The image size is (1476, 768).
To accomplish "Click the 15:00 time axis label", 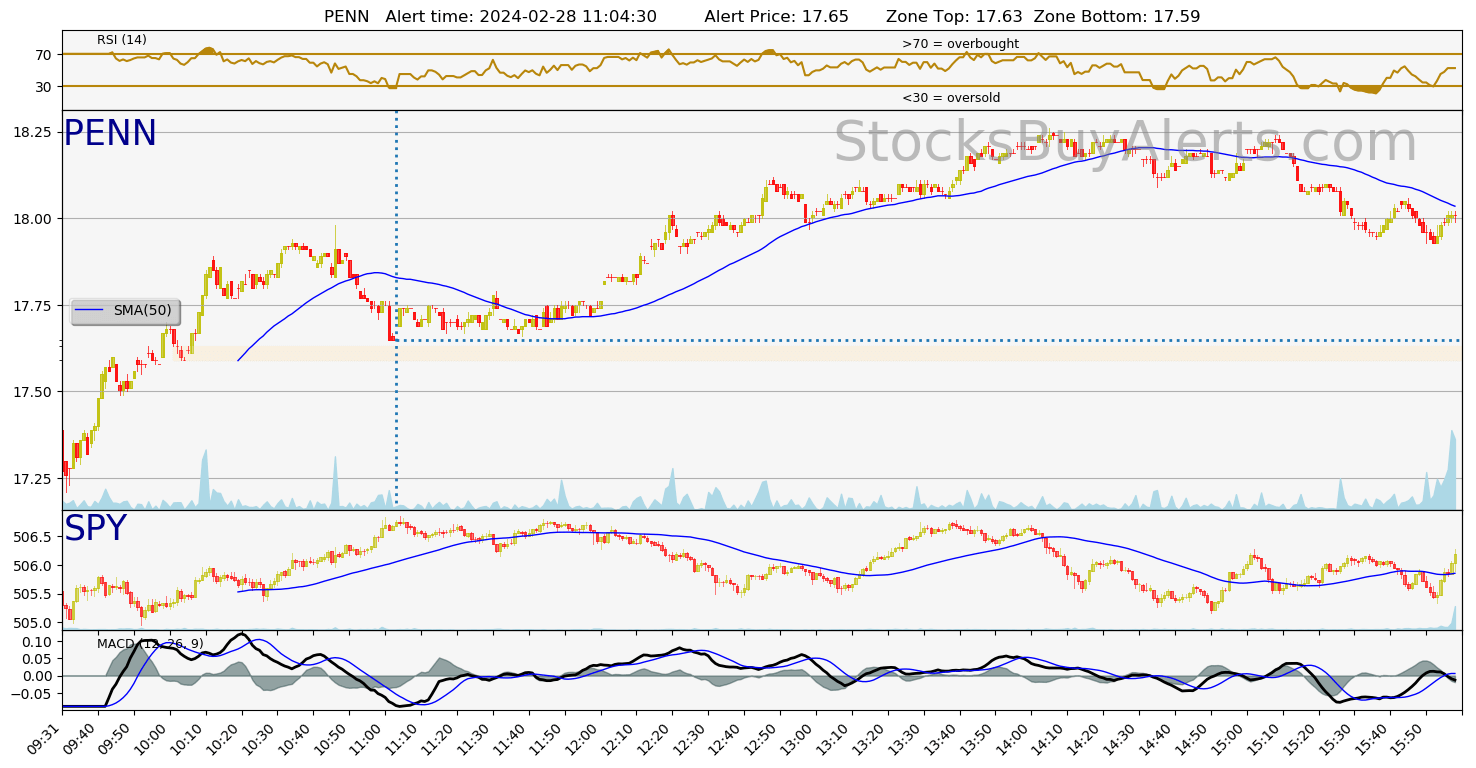I will pyautogui.click(x=1230, y=740).
